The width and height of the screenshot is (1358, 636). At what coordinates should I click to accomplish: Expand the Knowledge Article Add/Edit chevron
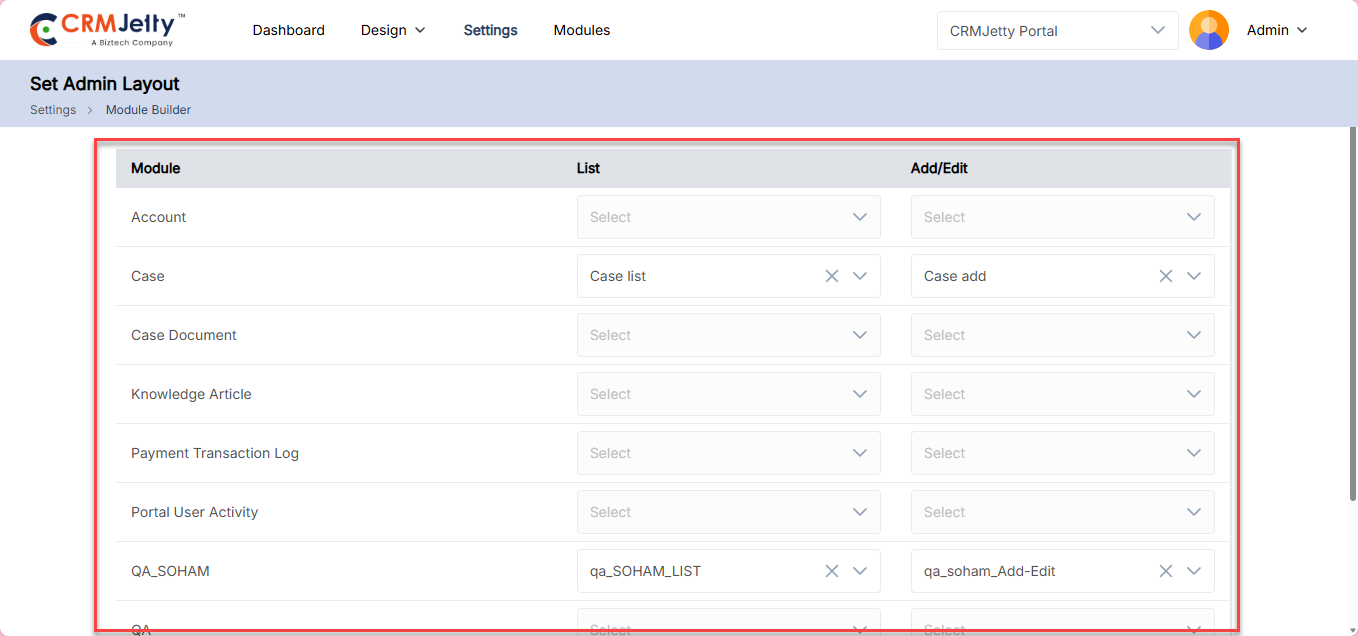point(1193,394)
